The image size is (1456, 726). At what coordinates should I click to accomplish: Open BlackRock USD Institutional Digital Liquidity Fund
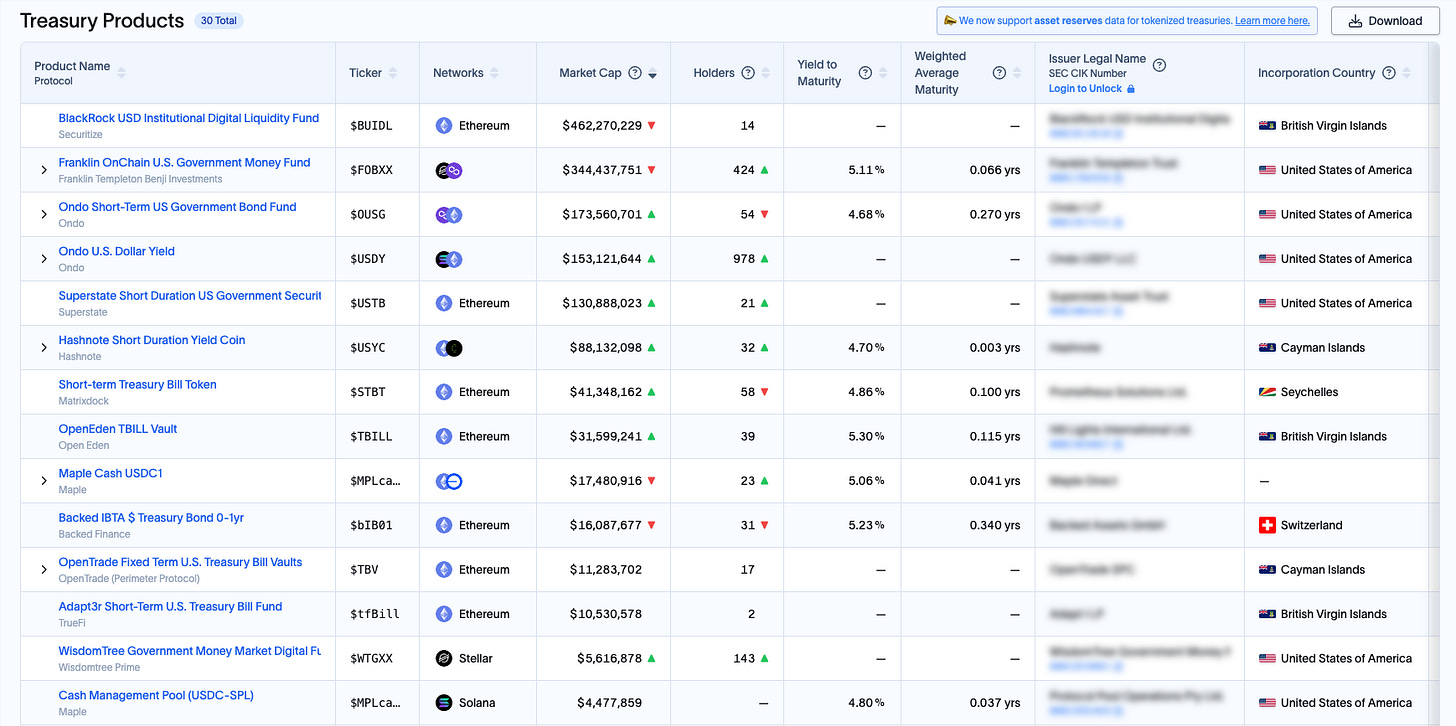coord(189,118)
